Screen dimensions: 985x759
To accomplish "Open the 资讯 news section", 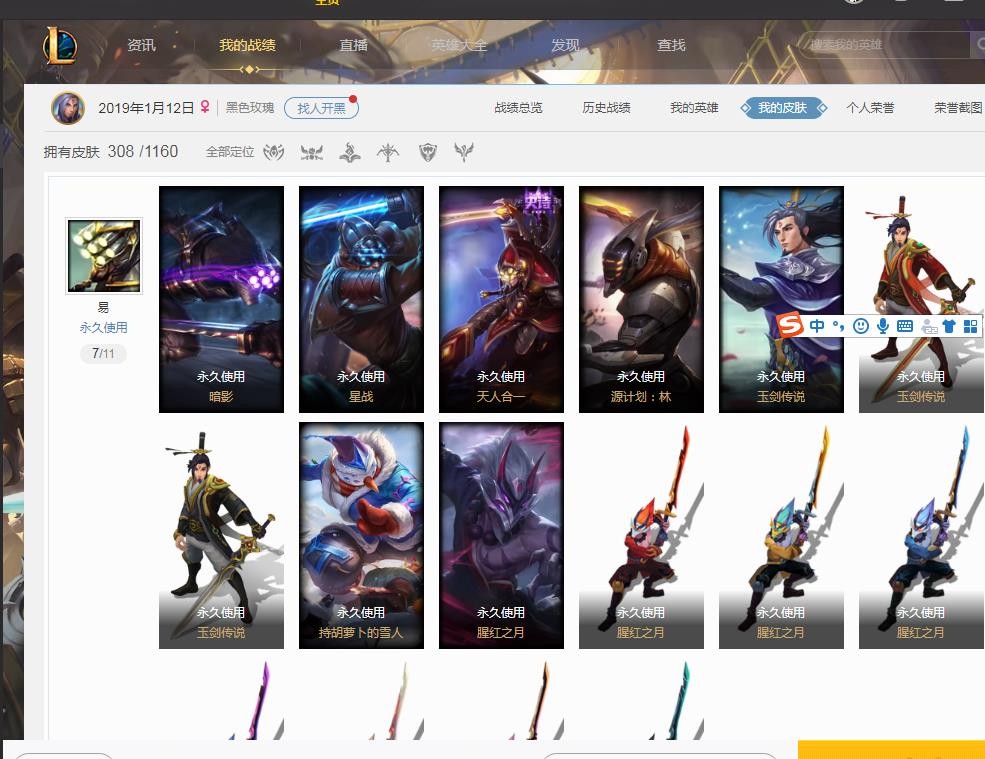I will 141,45.
